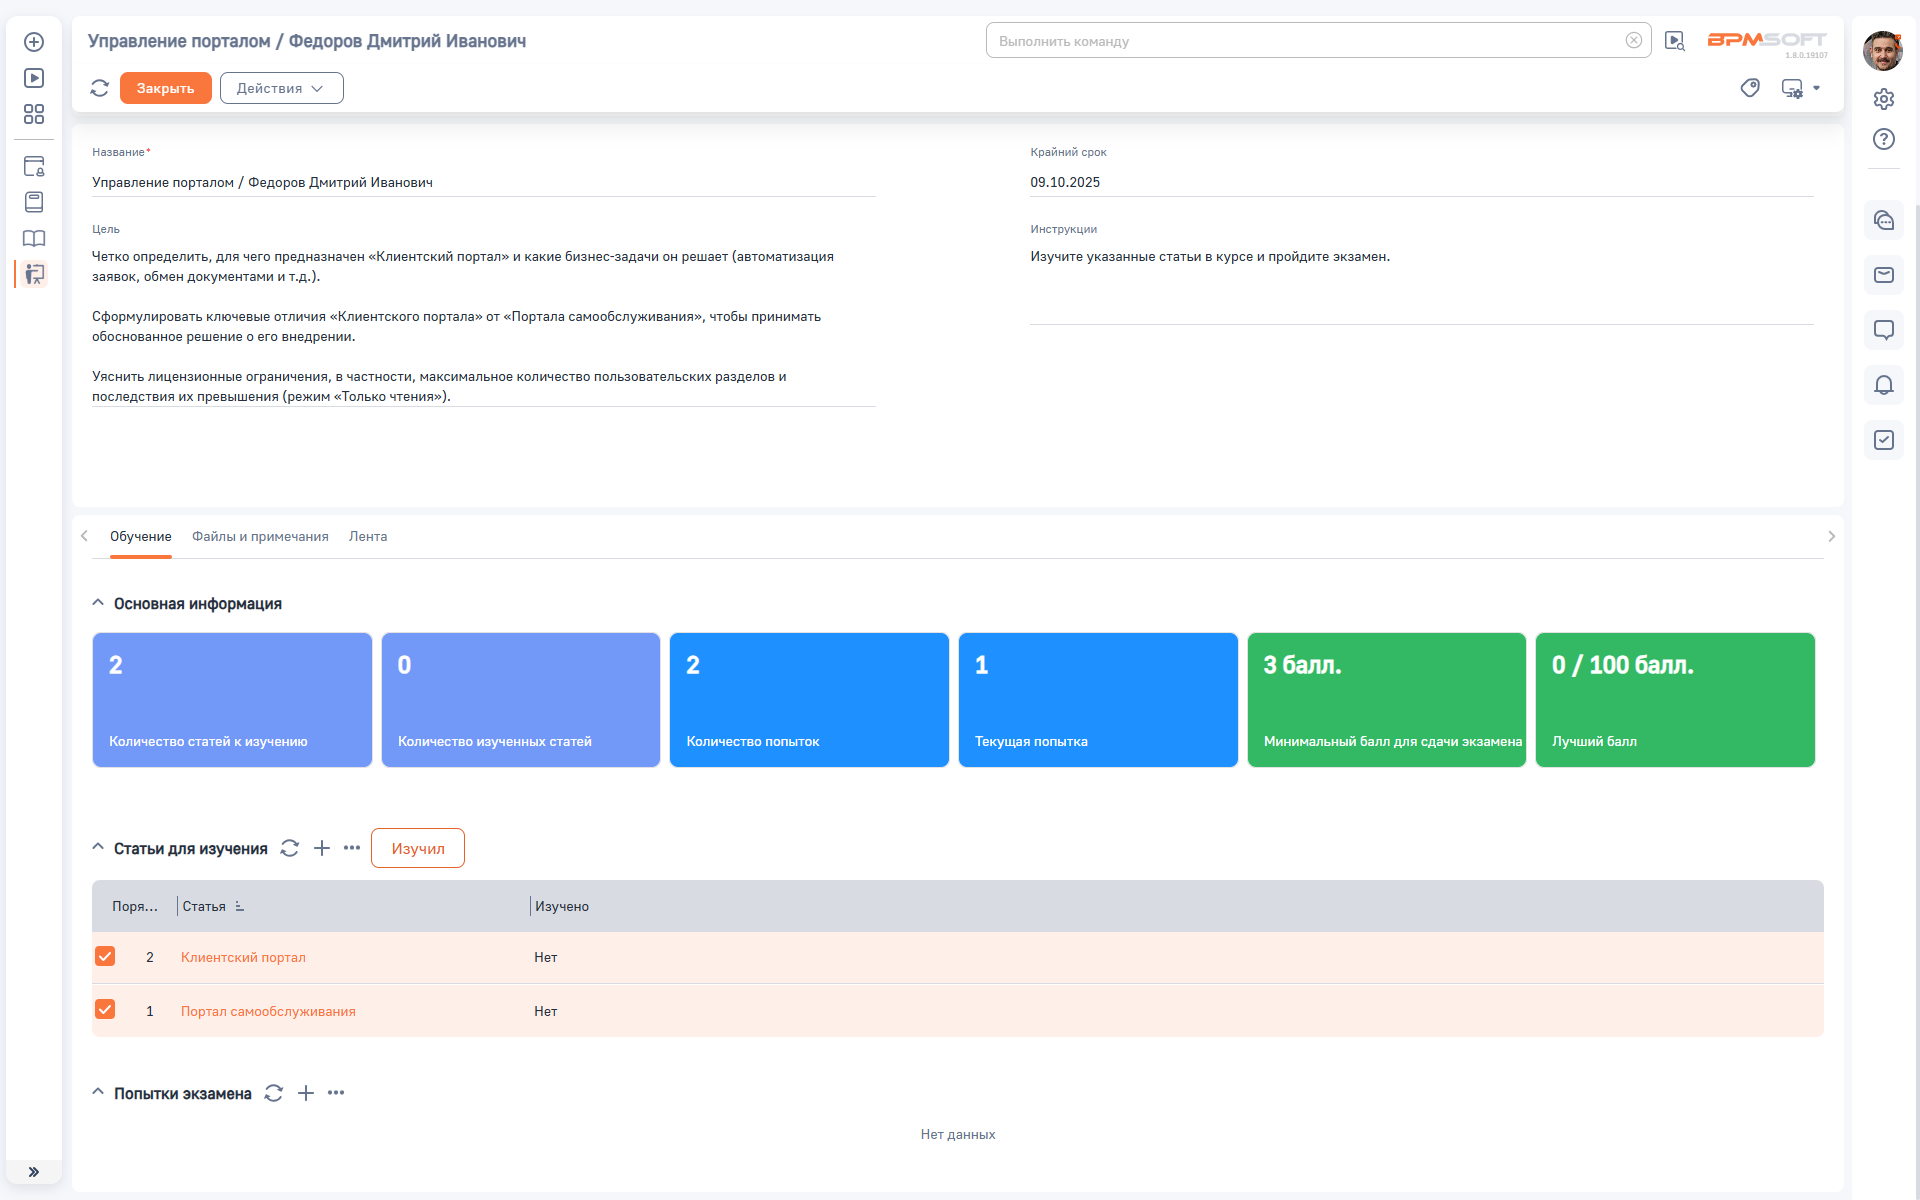Open the knowledge book icon in sidebar
Viewport: 1920px width, 1200px height.
34,238
